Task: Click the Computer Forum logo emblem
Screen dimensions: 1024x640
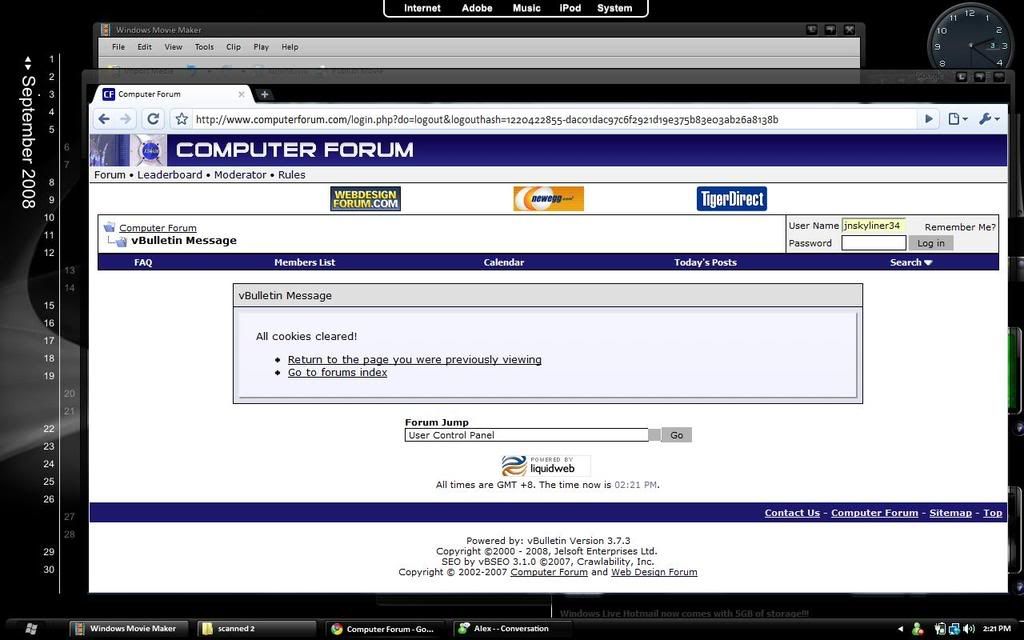Action: [x=151, y=150]
